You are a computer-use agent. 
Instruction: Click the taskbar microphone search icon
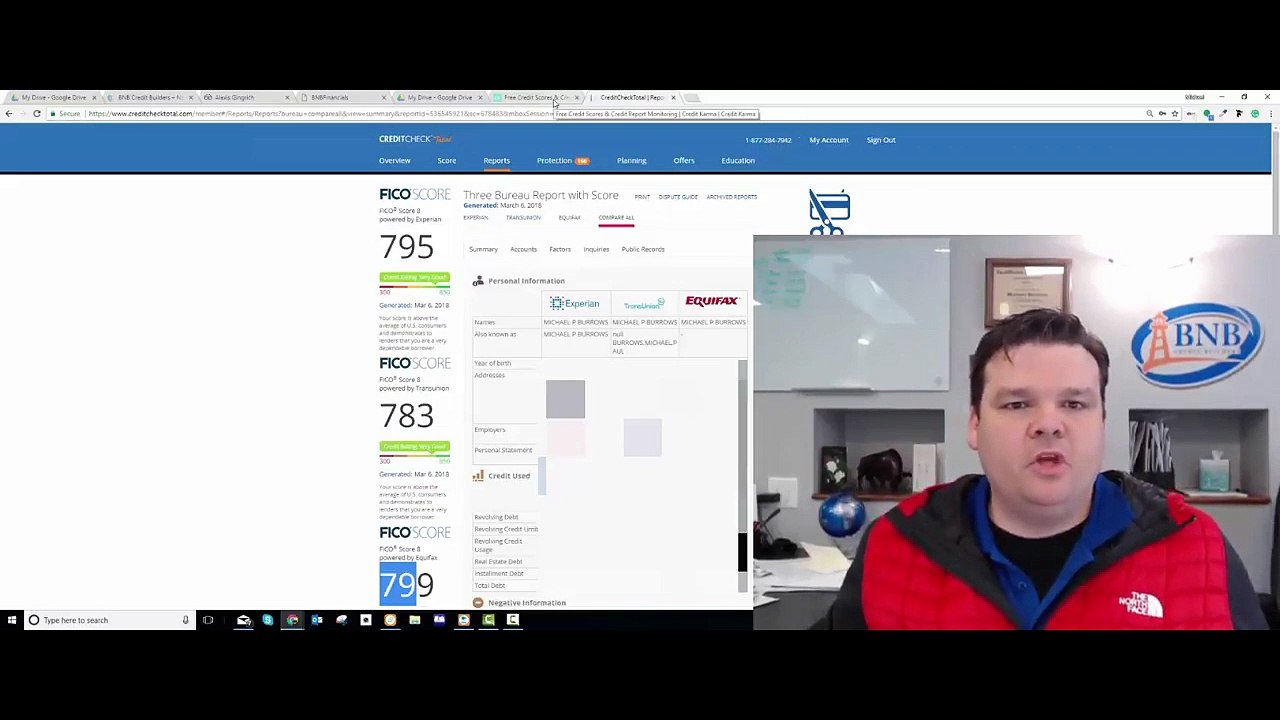[185, 620]
